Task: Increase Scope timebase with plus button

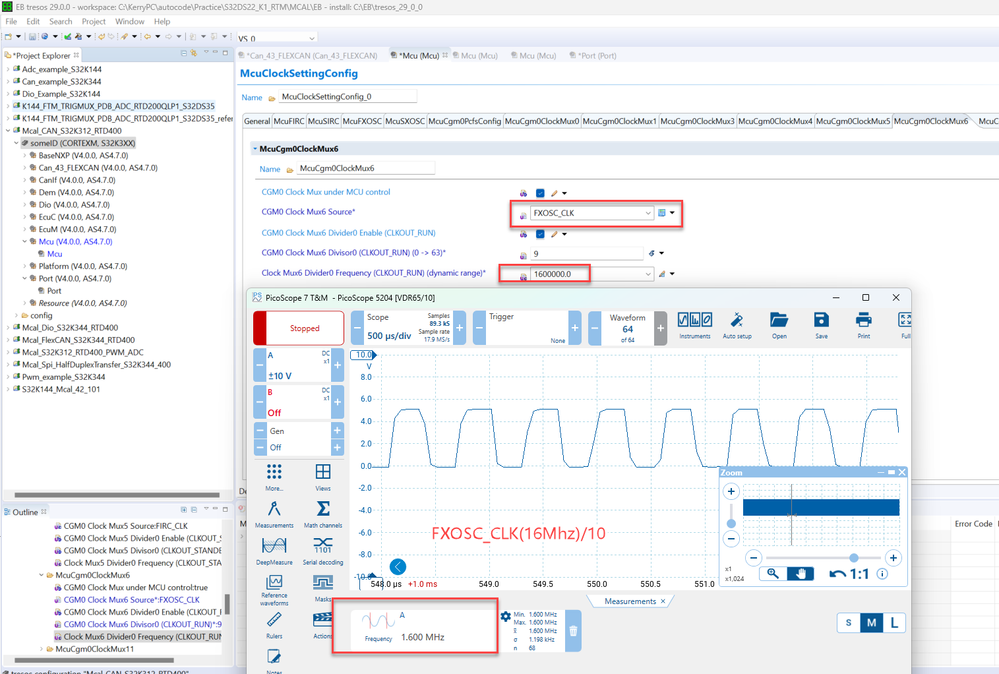Action: coord(459,328)
